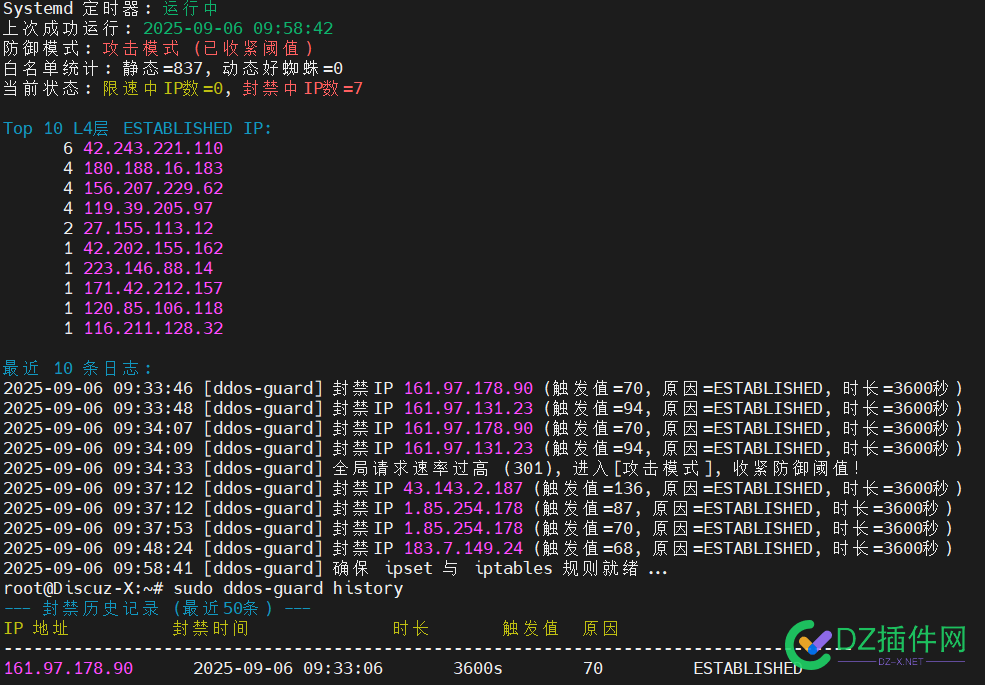The width and height of the screenshot is (985, 685).
Task: Click IP 161.97.178.90 in the history table
Action: coord(68,669)
